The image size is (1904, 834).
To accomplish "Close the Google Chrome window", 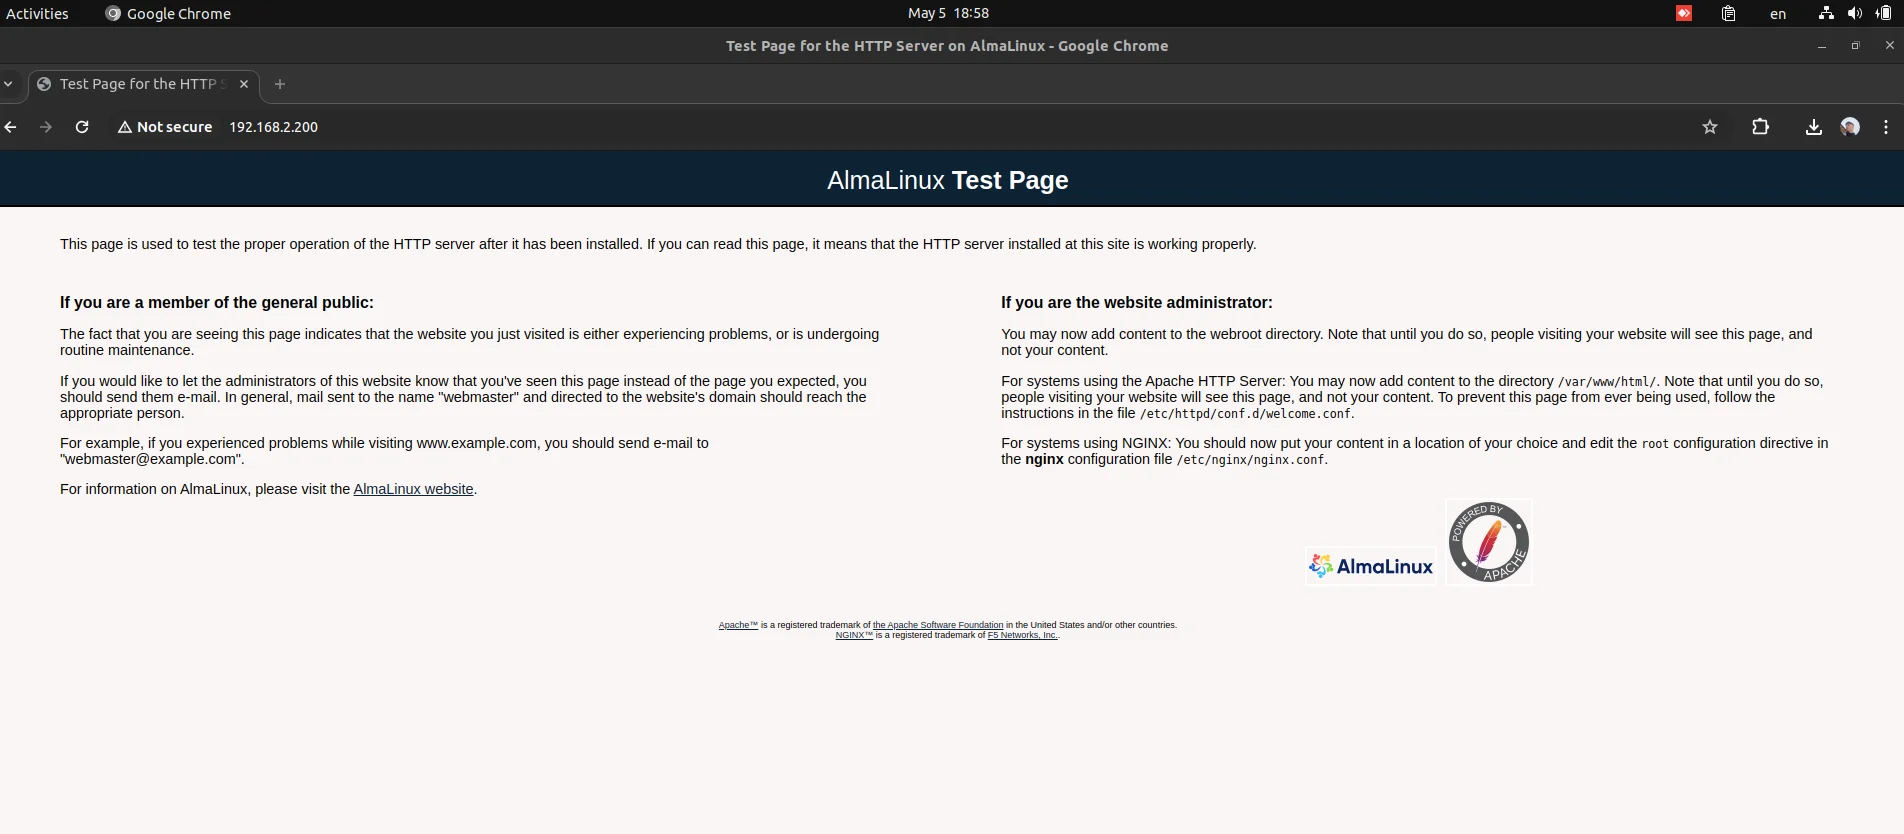I will coord(1889,46).
